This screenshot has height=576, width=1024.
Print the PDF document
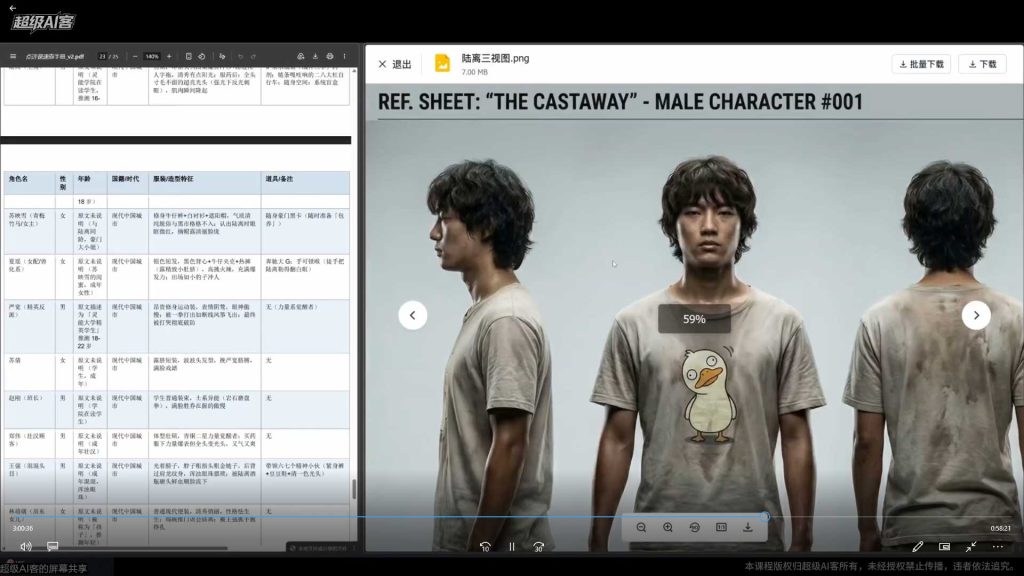(330, 56)
